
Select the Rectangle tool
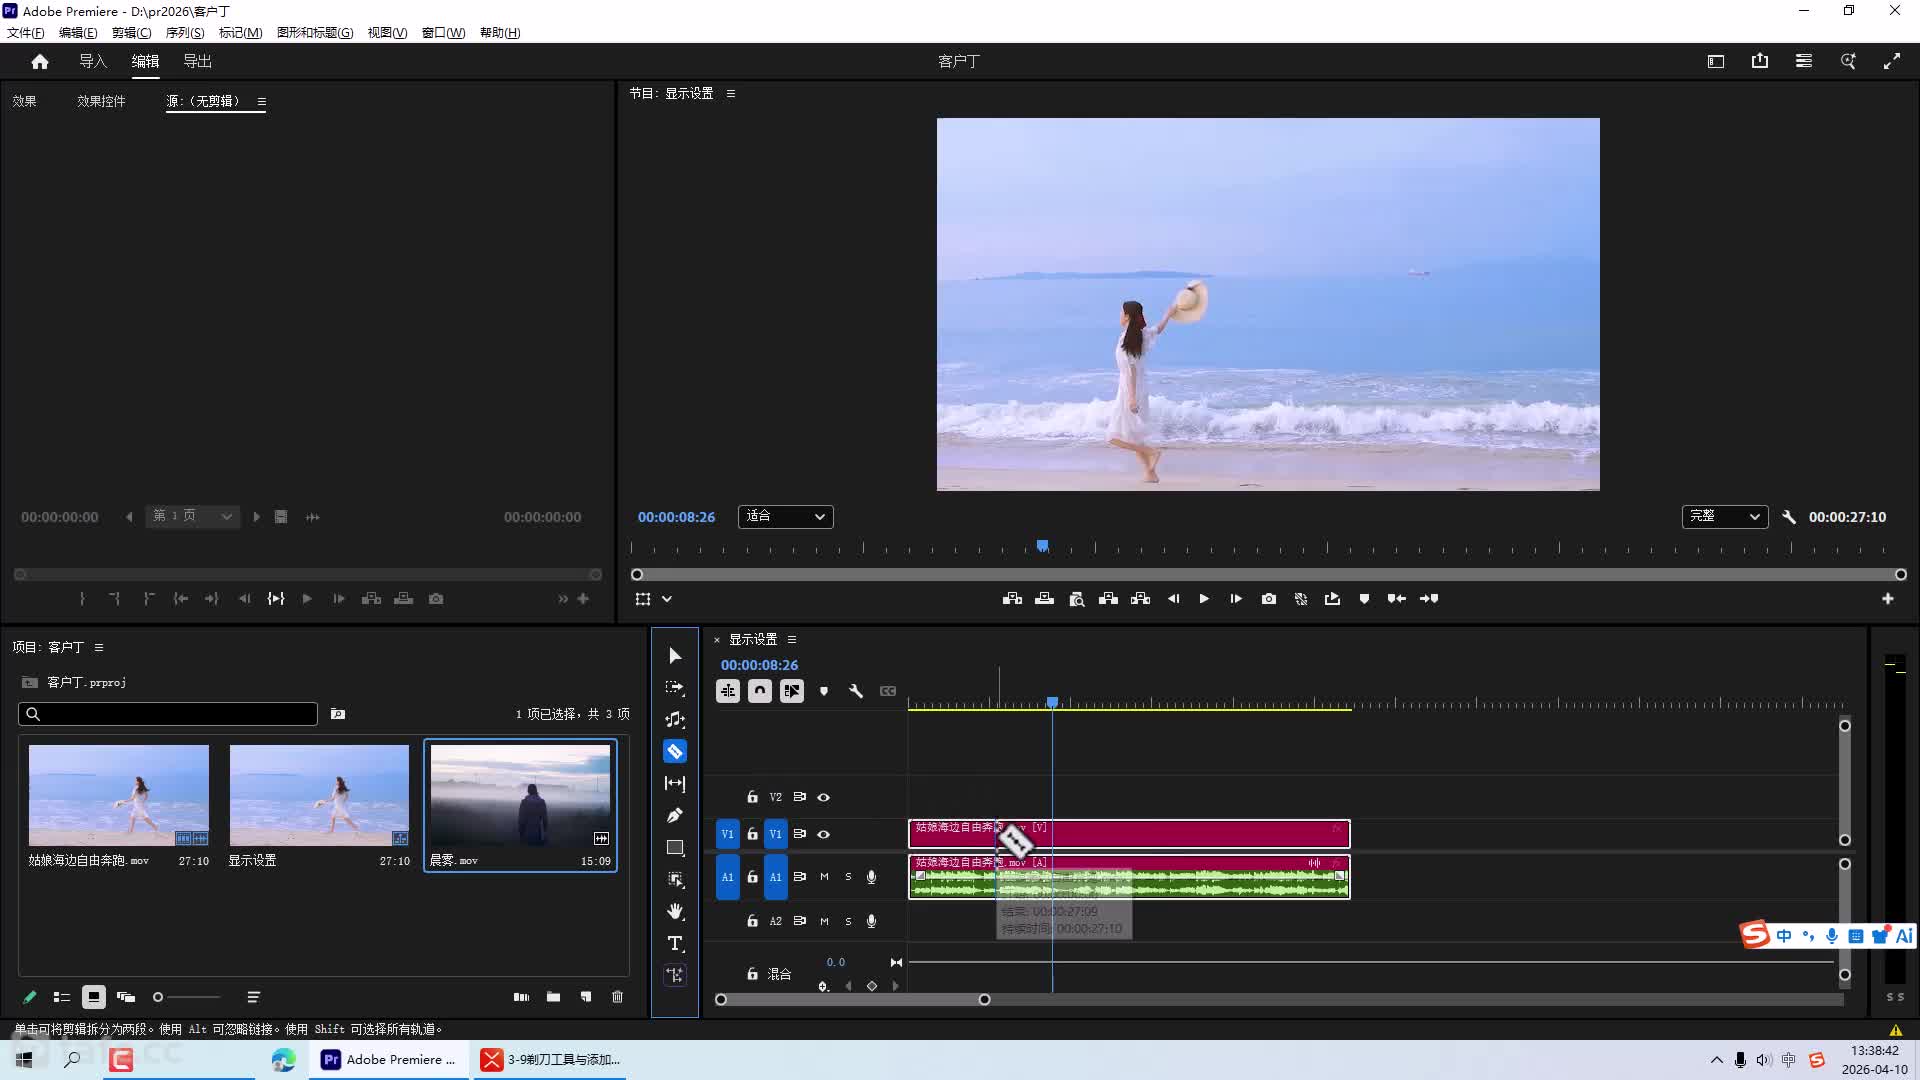click(x=675, y=848)
